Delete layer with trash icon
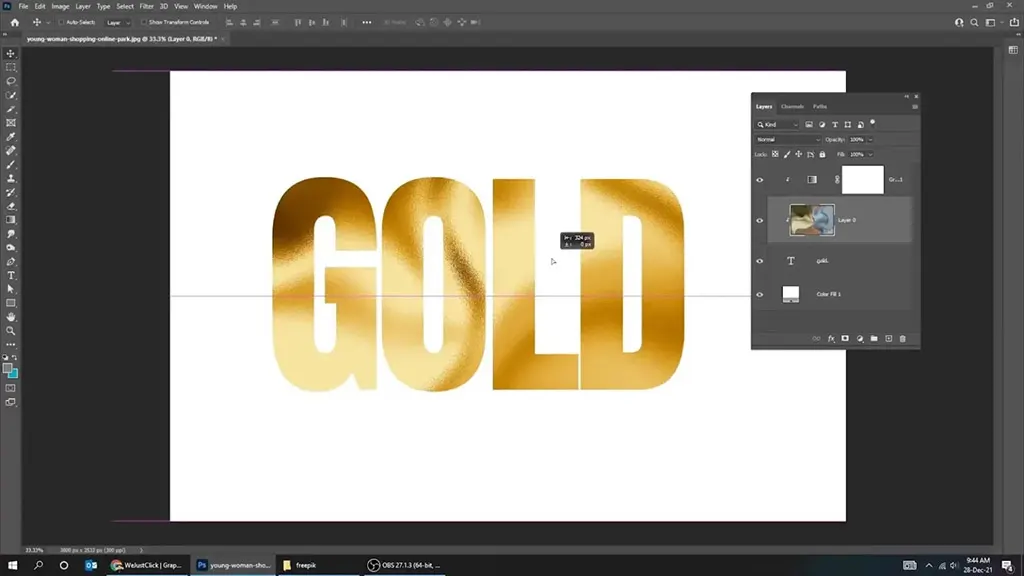Screen dimensions: 1024x576 tap(903, 339)
